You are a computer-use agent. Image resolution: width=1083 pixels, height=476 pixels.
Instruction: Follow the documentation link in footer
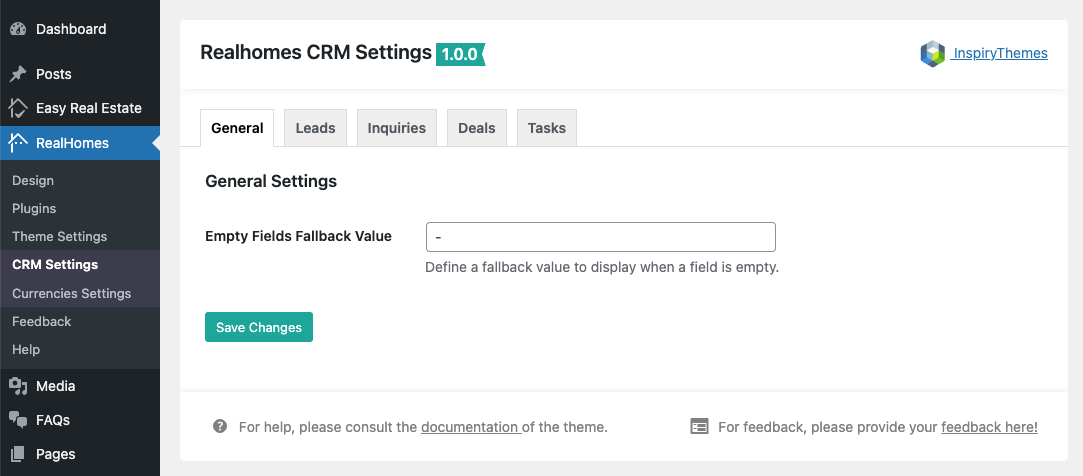click(469, 427)
